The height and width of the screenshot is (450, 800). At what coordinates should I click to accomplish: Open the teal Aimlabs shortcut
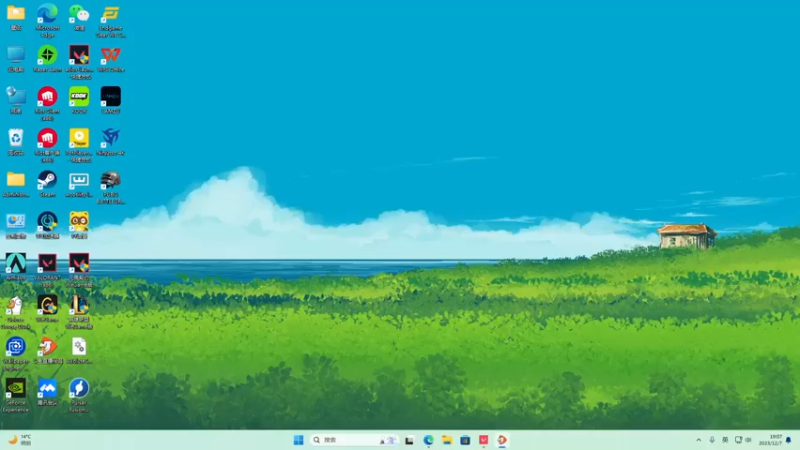tap(16, 267)
